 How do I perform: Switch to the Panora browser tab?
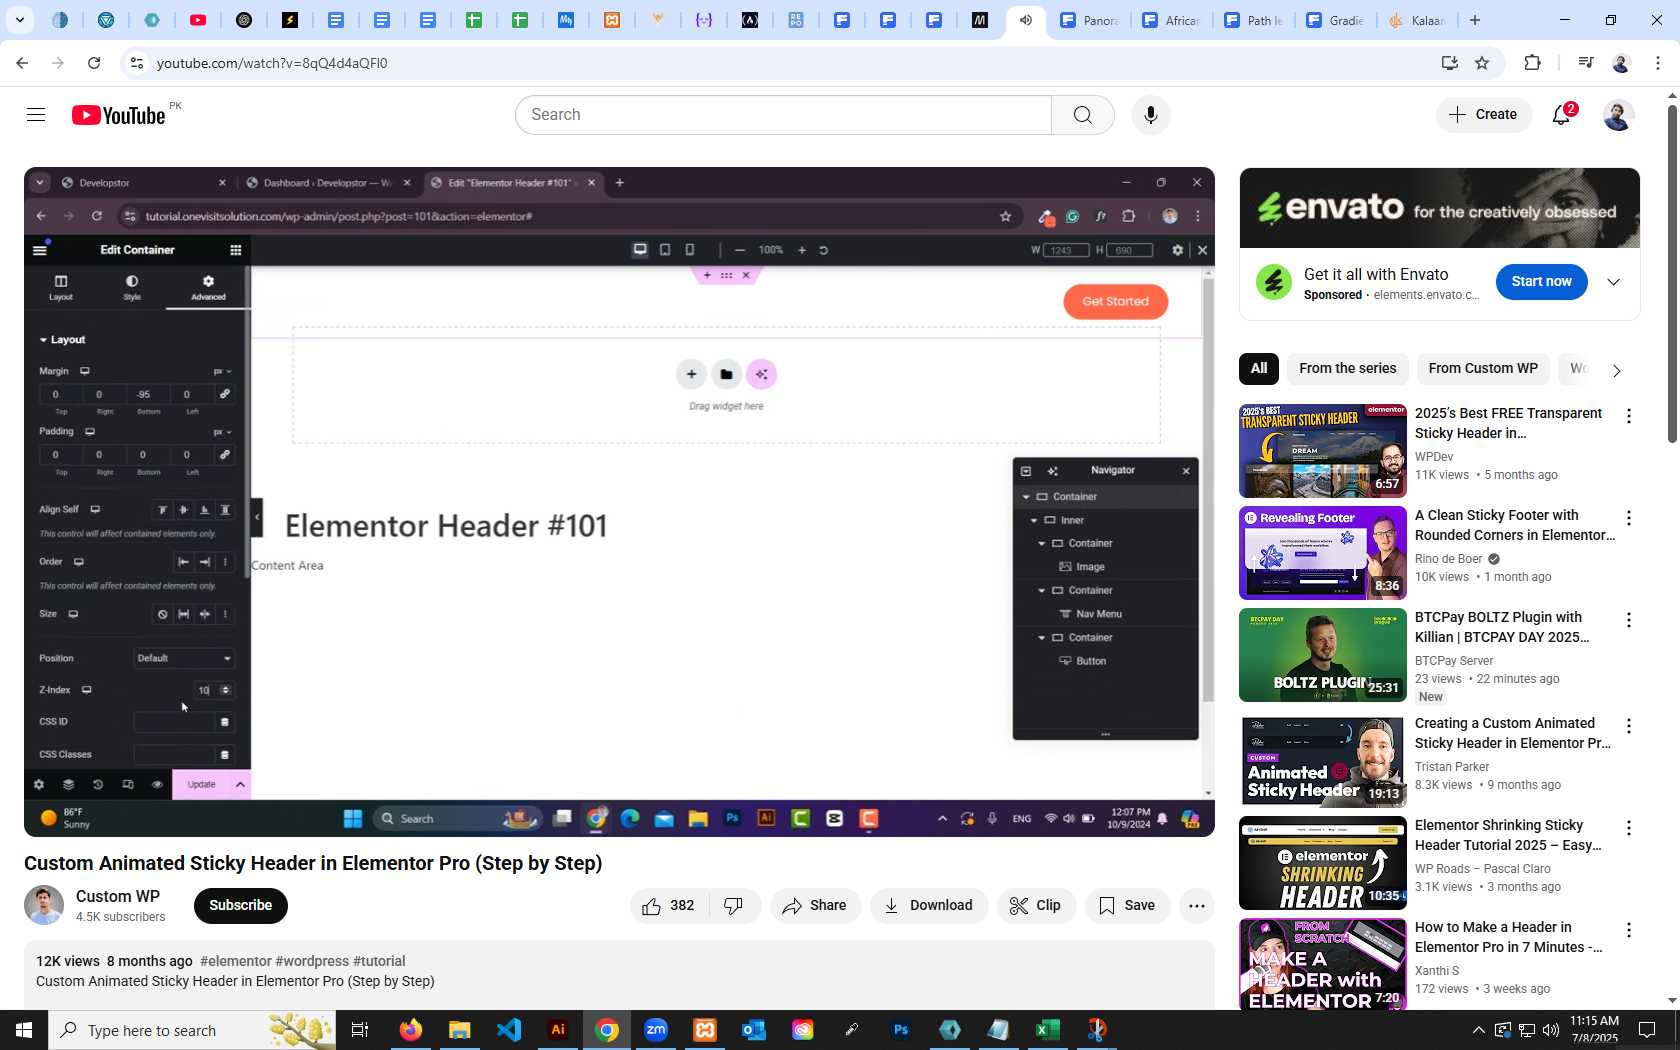[1090, 20]
